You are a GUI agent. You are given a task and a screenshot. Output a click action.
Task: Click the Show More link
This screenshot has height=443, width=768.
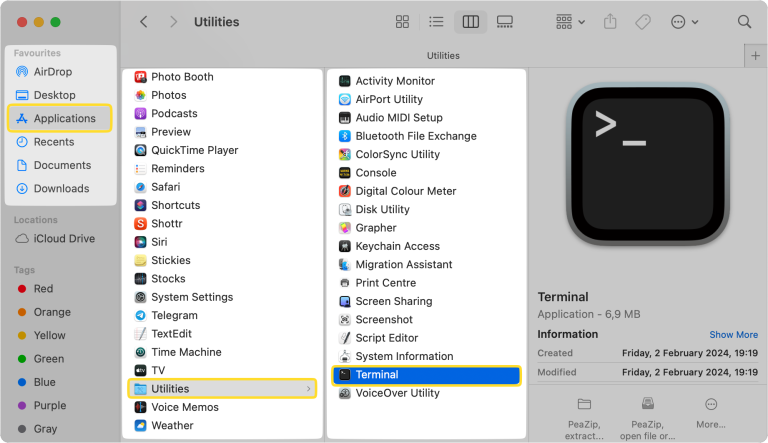click(733, 334)
